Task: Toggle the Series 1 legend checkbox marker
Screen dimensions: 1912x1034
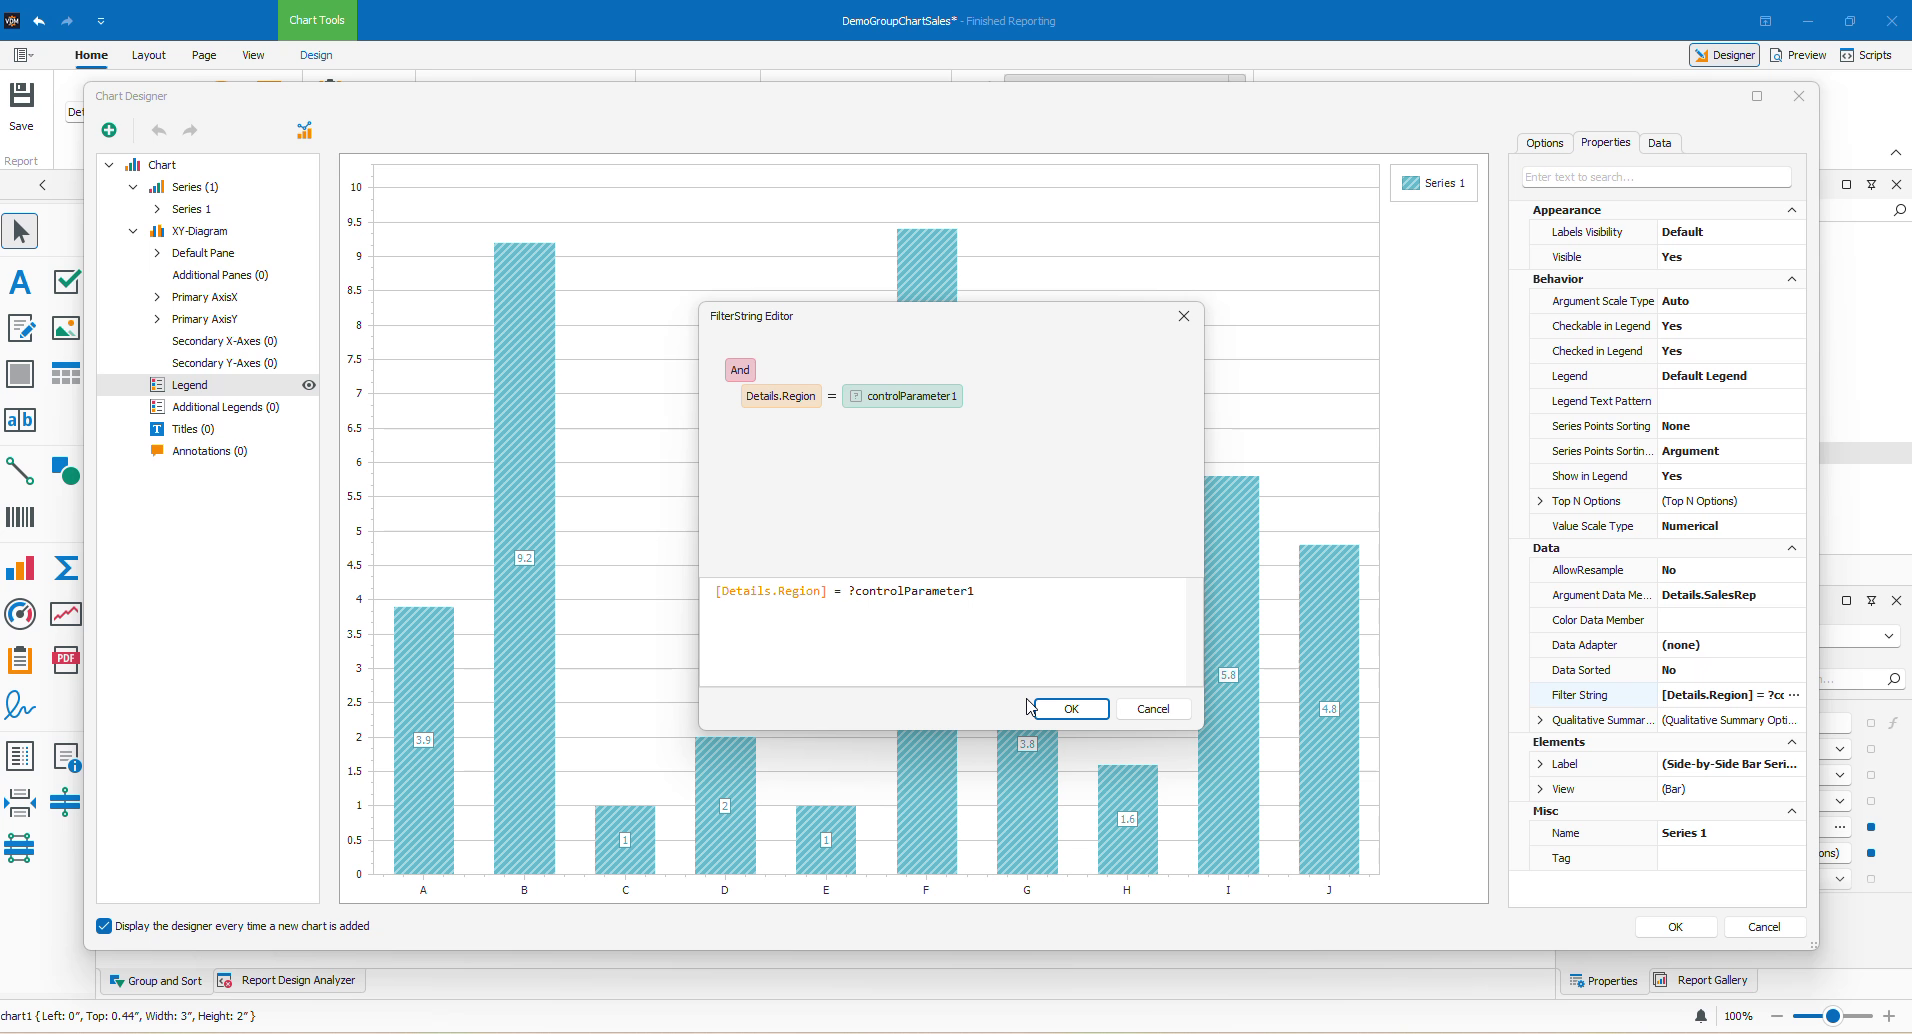Action: click(1411, 183)
